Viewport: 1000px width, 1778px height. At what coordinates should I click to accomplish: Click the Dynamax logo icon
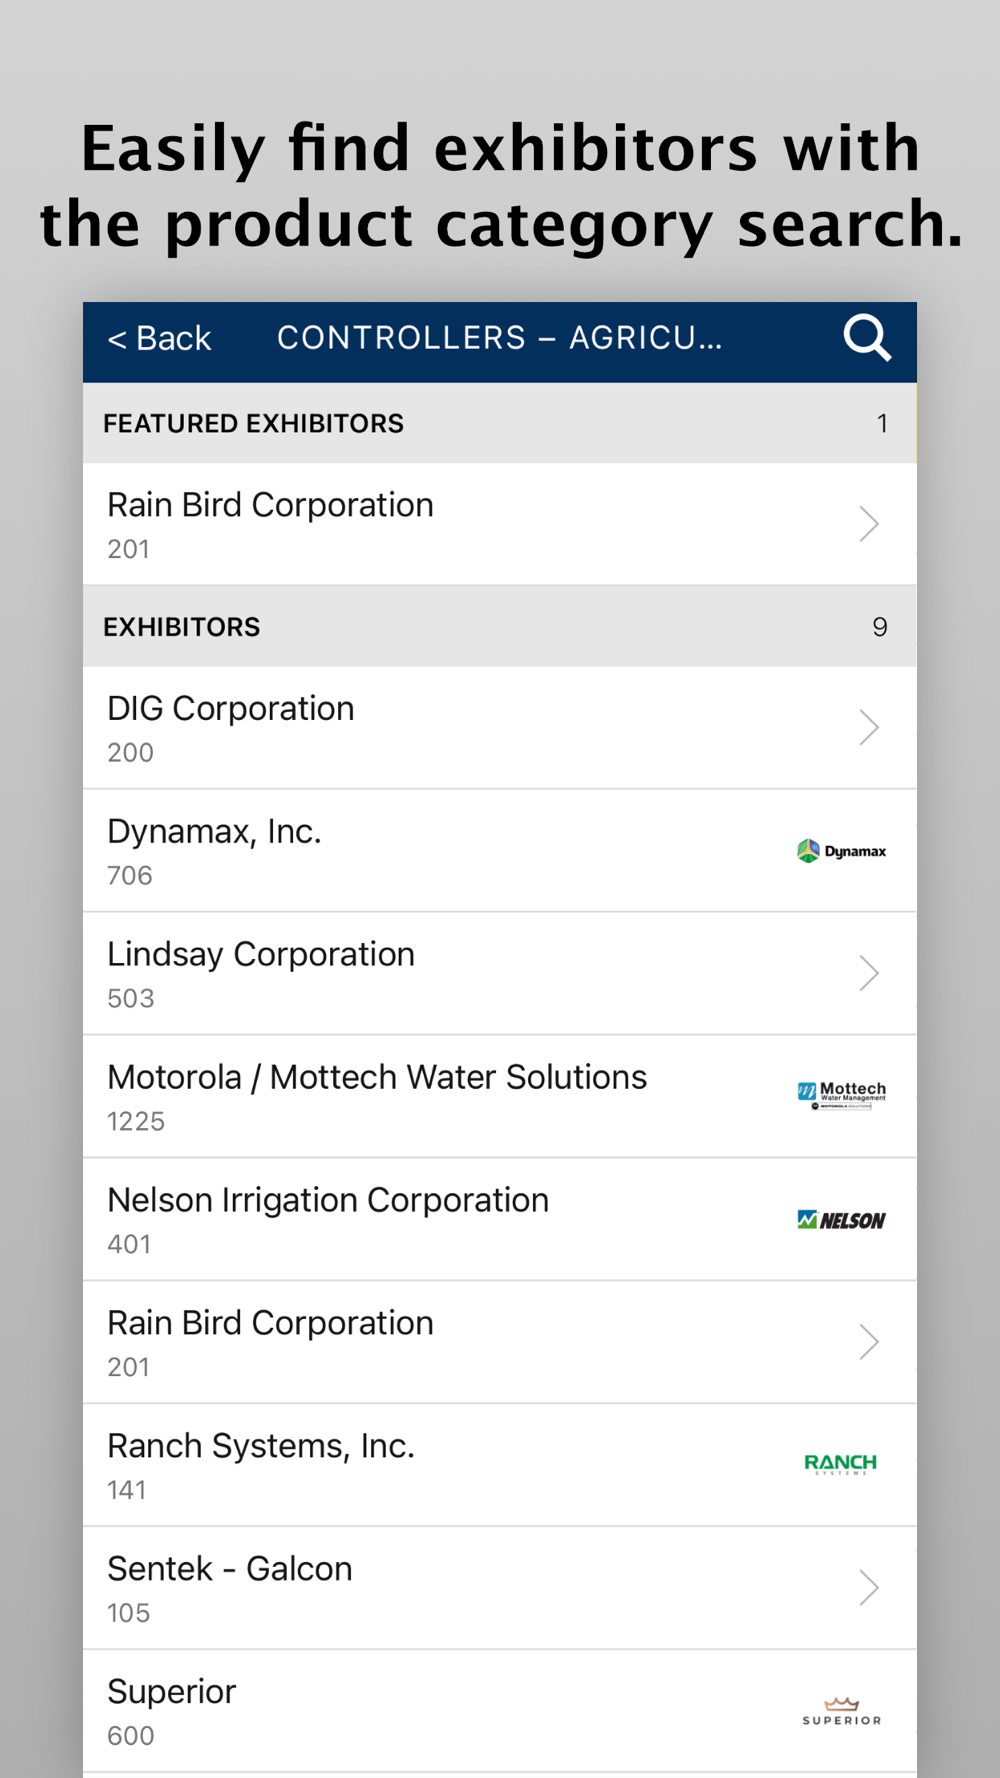[x=841, y=851]
